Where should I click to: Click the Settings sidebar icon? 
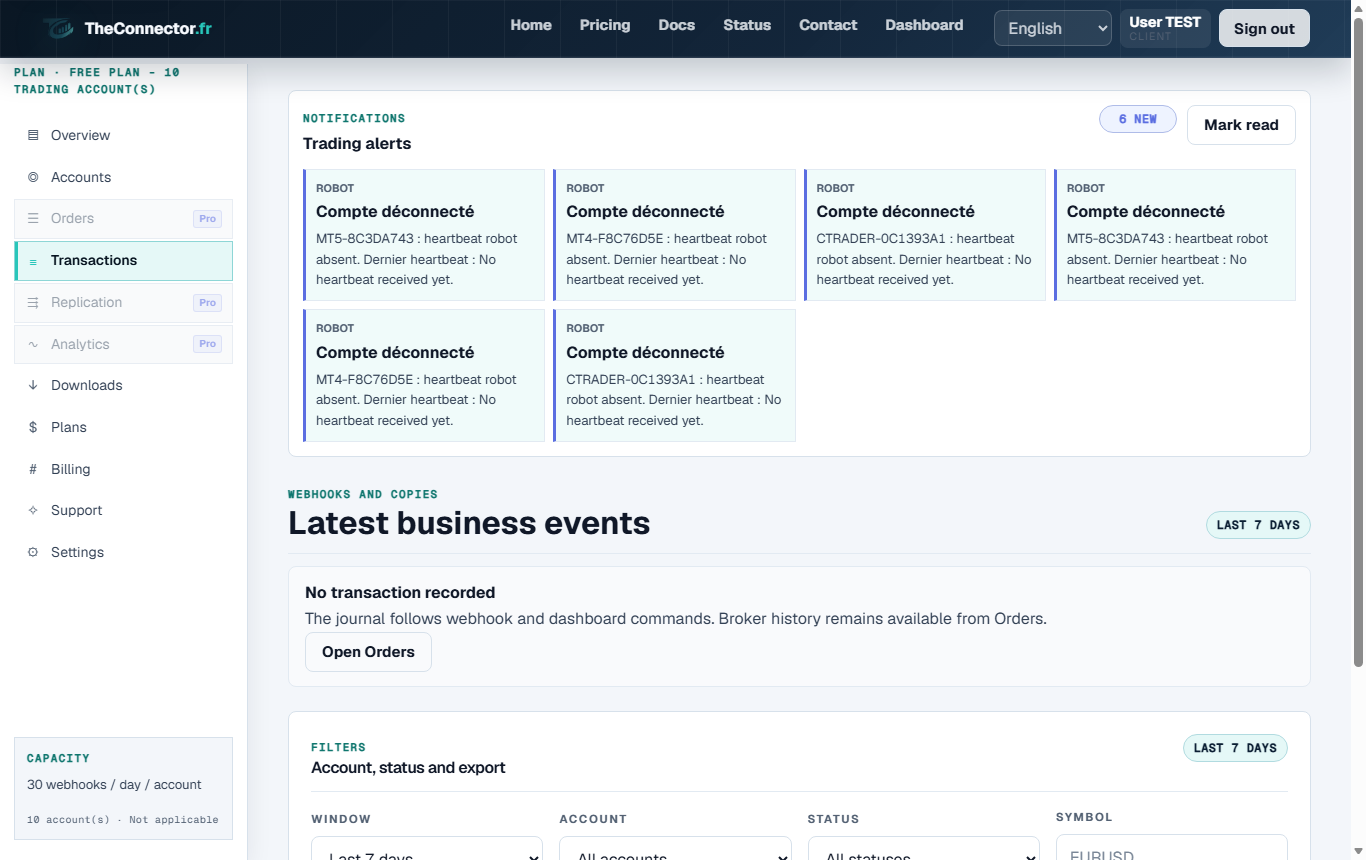click(x=33, y=552)
